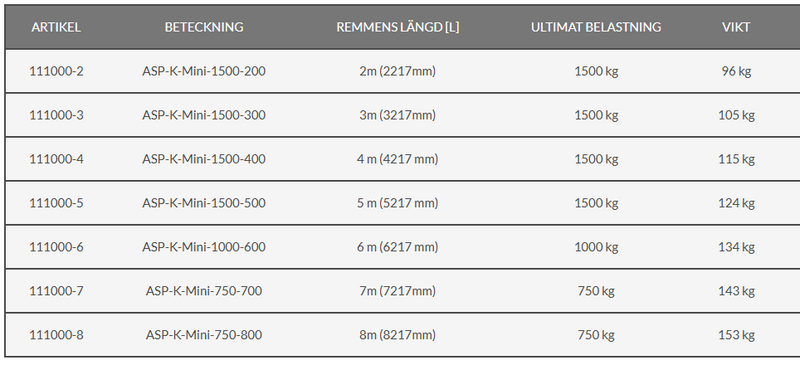
Task: Click article number 111000-5
Action: (x=56, y=203)
